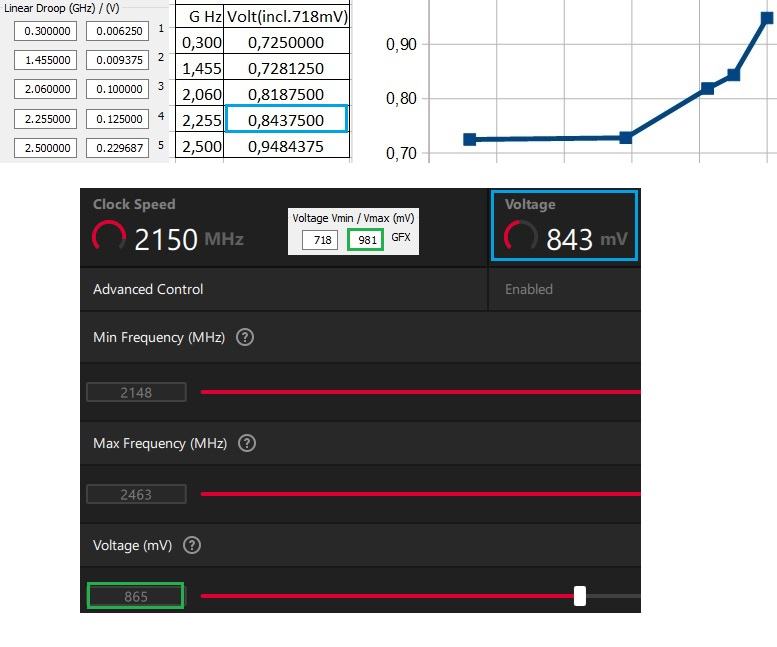Select the G Hz column header cell
The image size is (777, 647).
pos(199,16)
